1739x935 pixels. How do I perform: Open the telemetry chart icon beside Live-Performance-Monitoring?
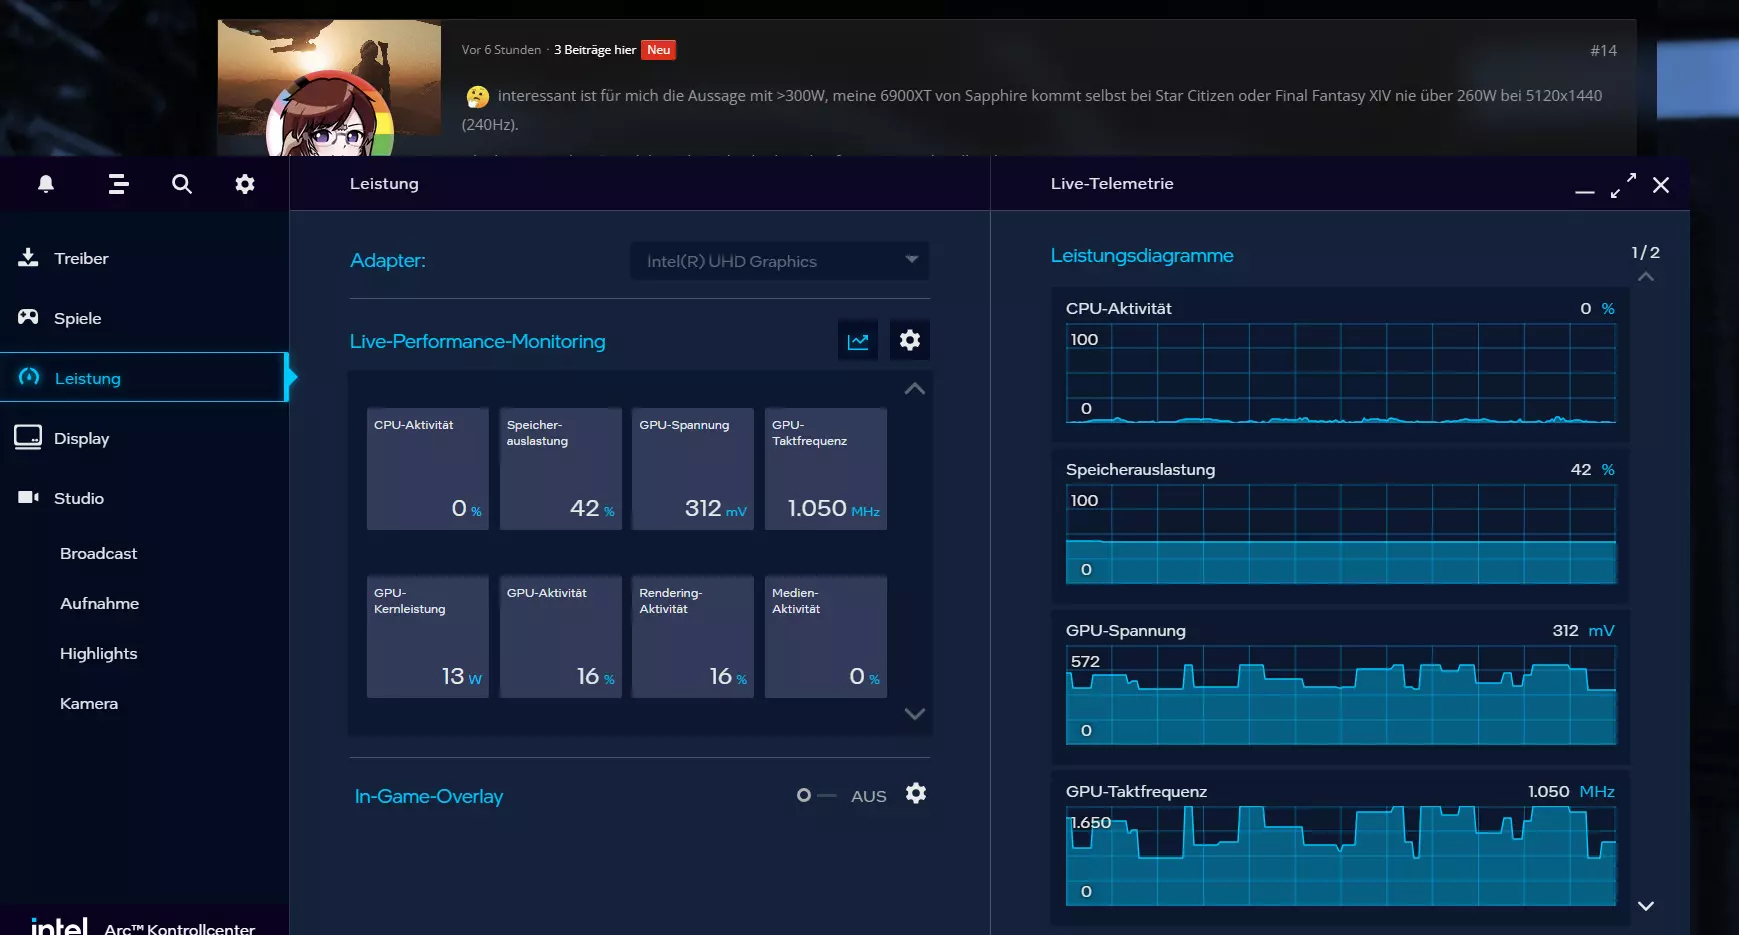(x=858, y=340)
